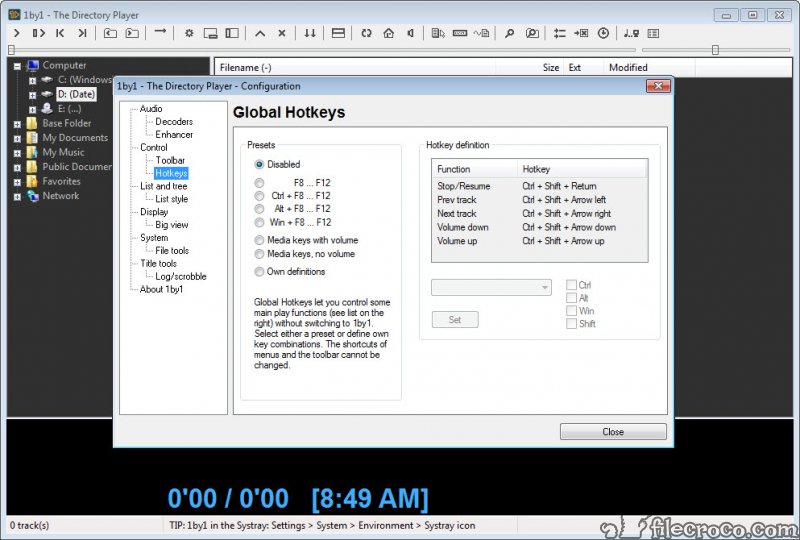The width and height of the screenshot is (800, 540).
Task: Toggle the repeat loop icon
Action: tap(366, 33)
